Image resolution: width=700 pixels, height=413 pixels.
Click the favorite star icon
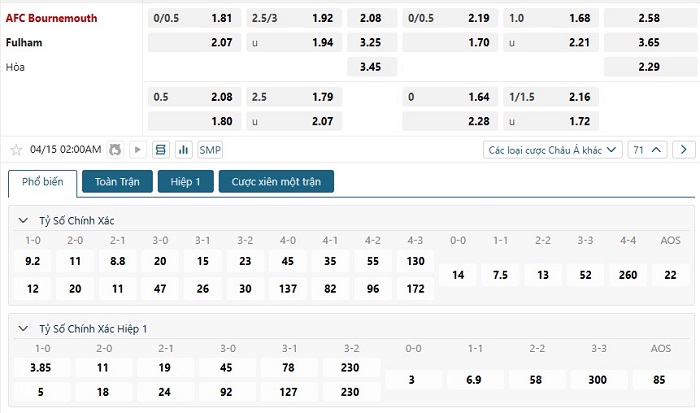tap(16, 150)
